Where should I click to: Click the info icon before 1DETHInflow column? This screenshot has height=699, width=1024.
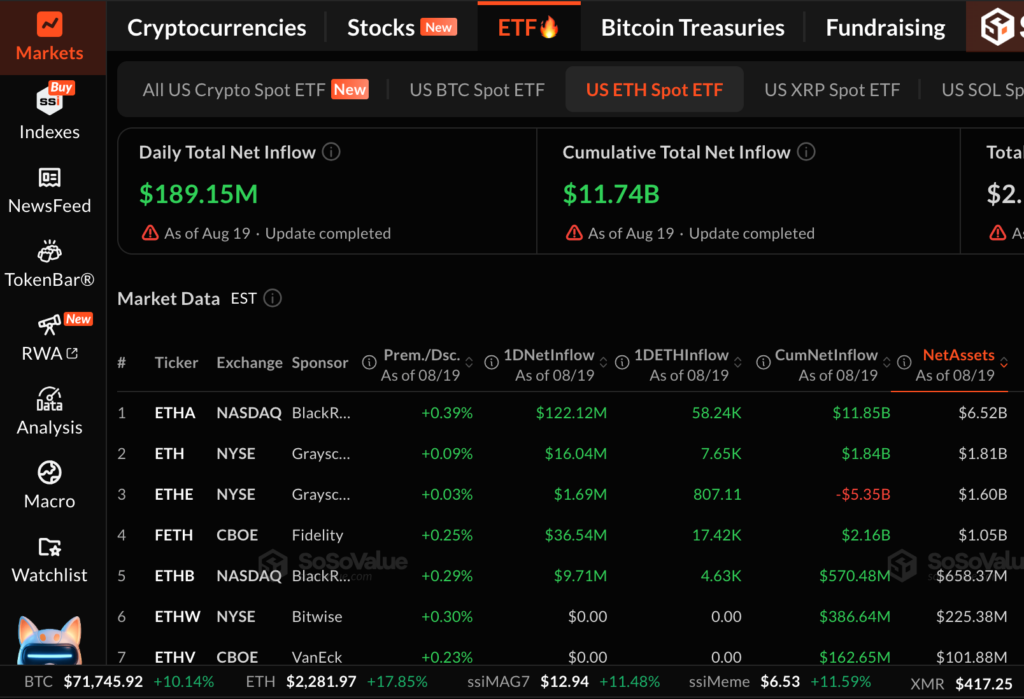pyautogui.click(x=622, y=362)
